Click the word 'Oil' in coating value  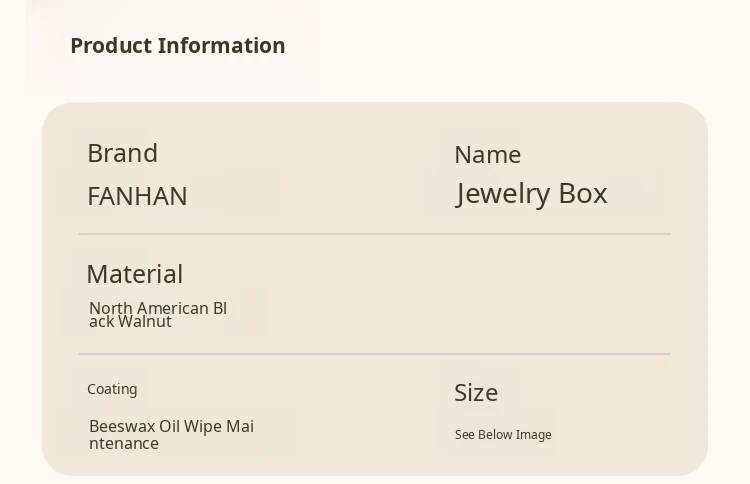click(x=170, y=426)
